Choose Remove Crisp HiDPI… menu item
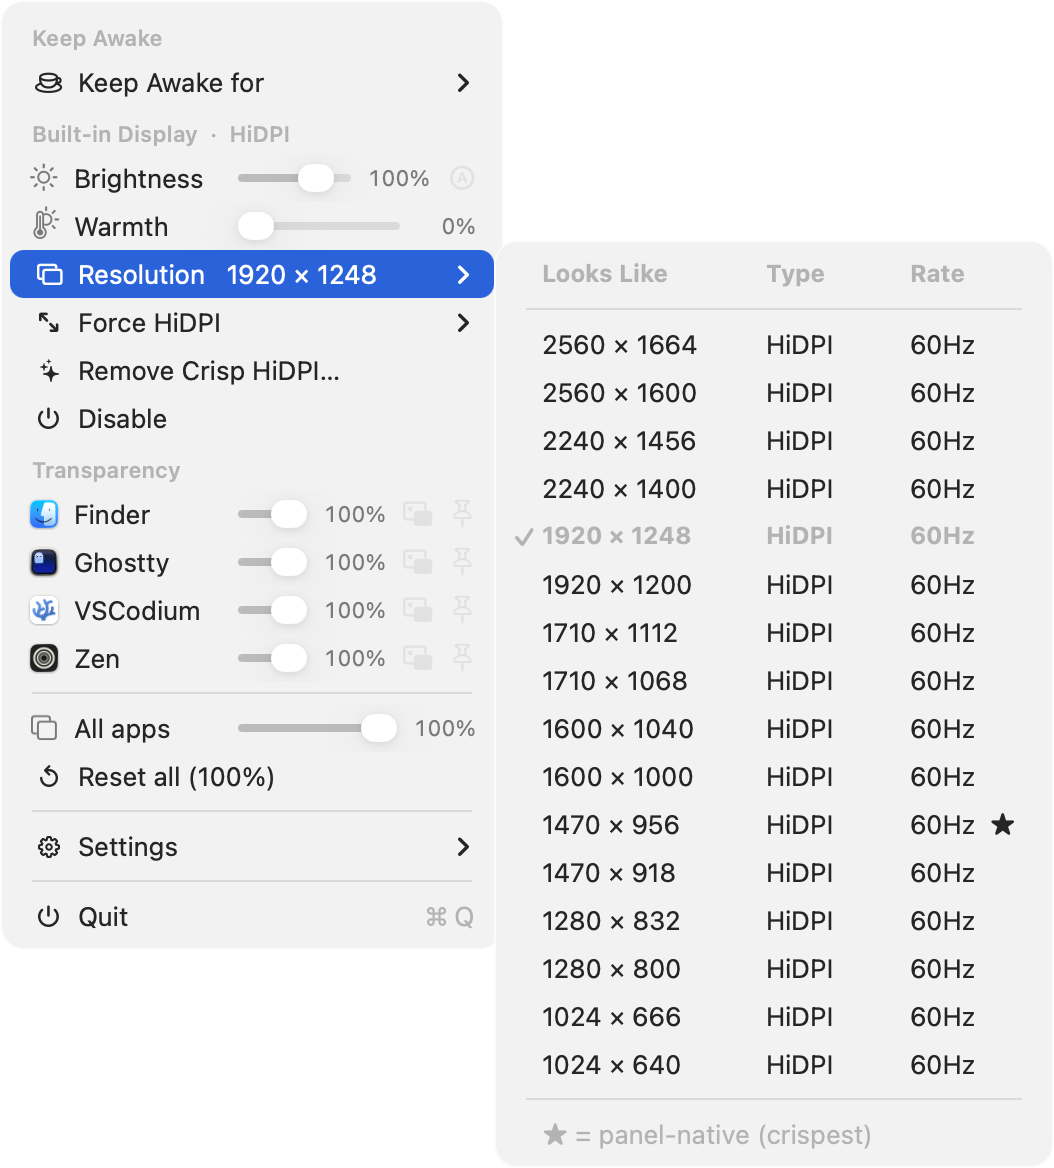The width and height of the screenshot is (1054, 1168). point(252,370)
